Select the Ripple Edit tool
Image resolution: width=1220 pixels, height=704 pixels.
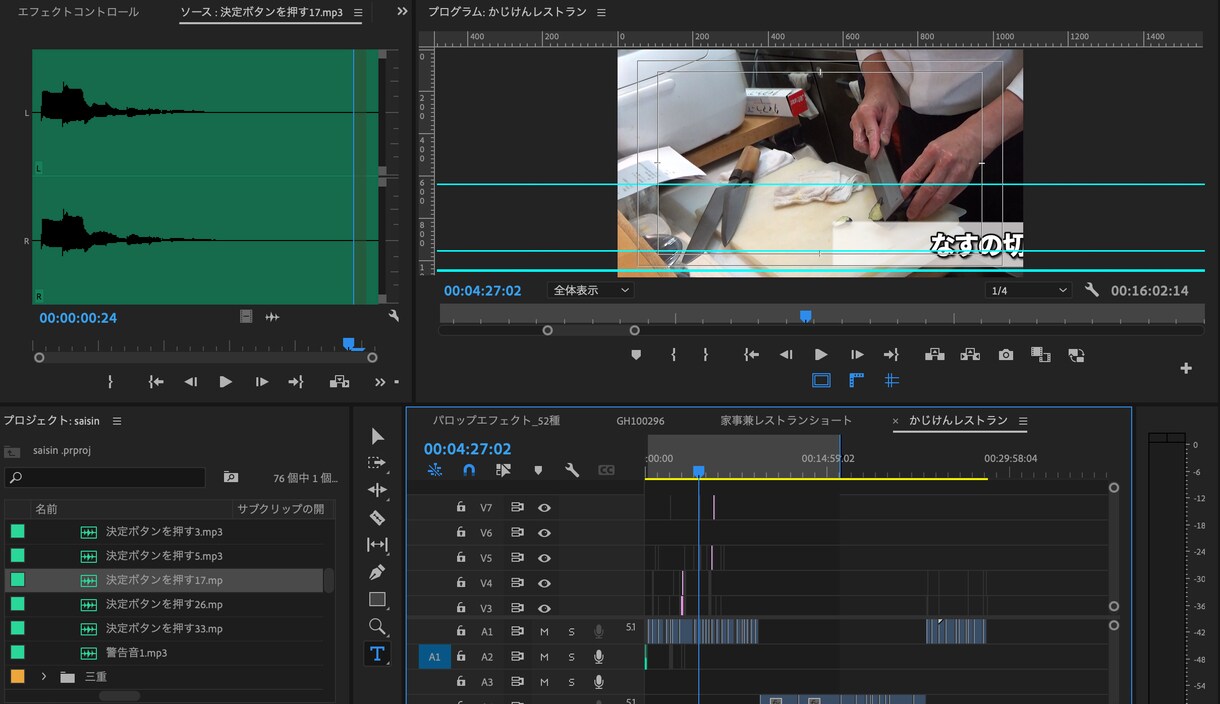pos(377,490)
